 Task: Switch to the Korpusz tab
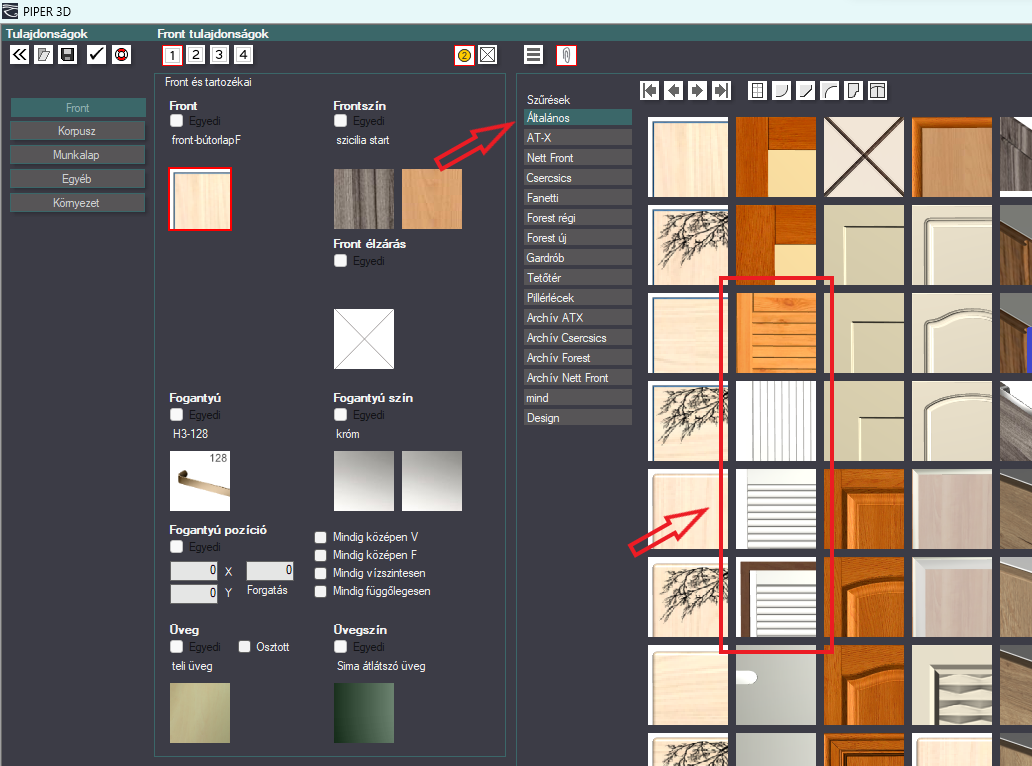[78, 131]
